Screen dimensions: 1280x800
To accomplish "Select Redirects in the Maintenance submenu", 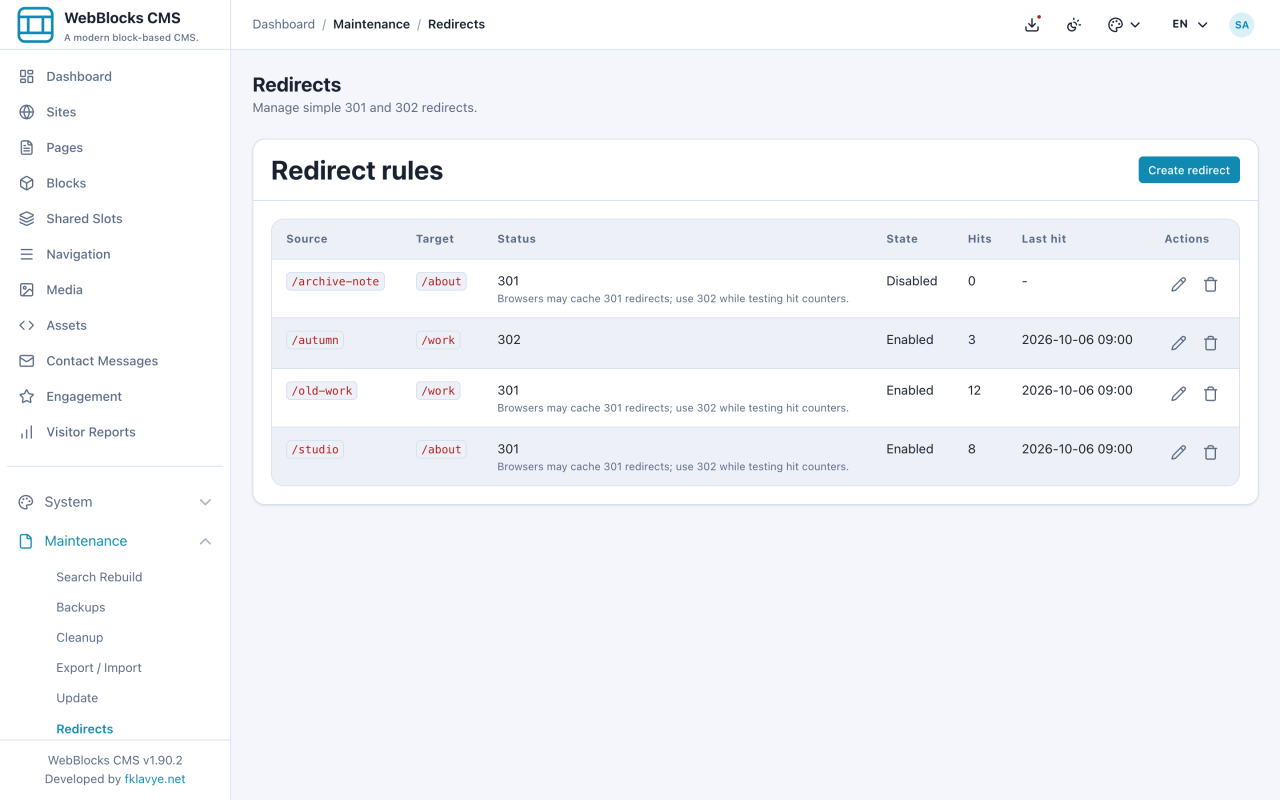I will tap(84, 729).
